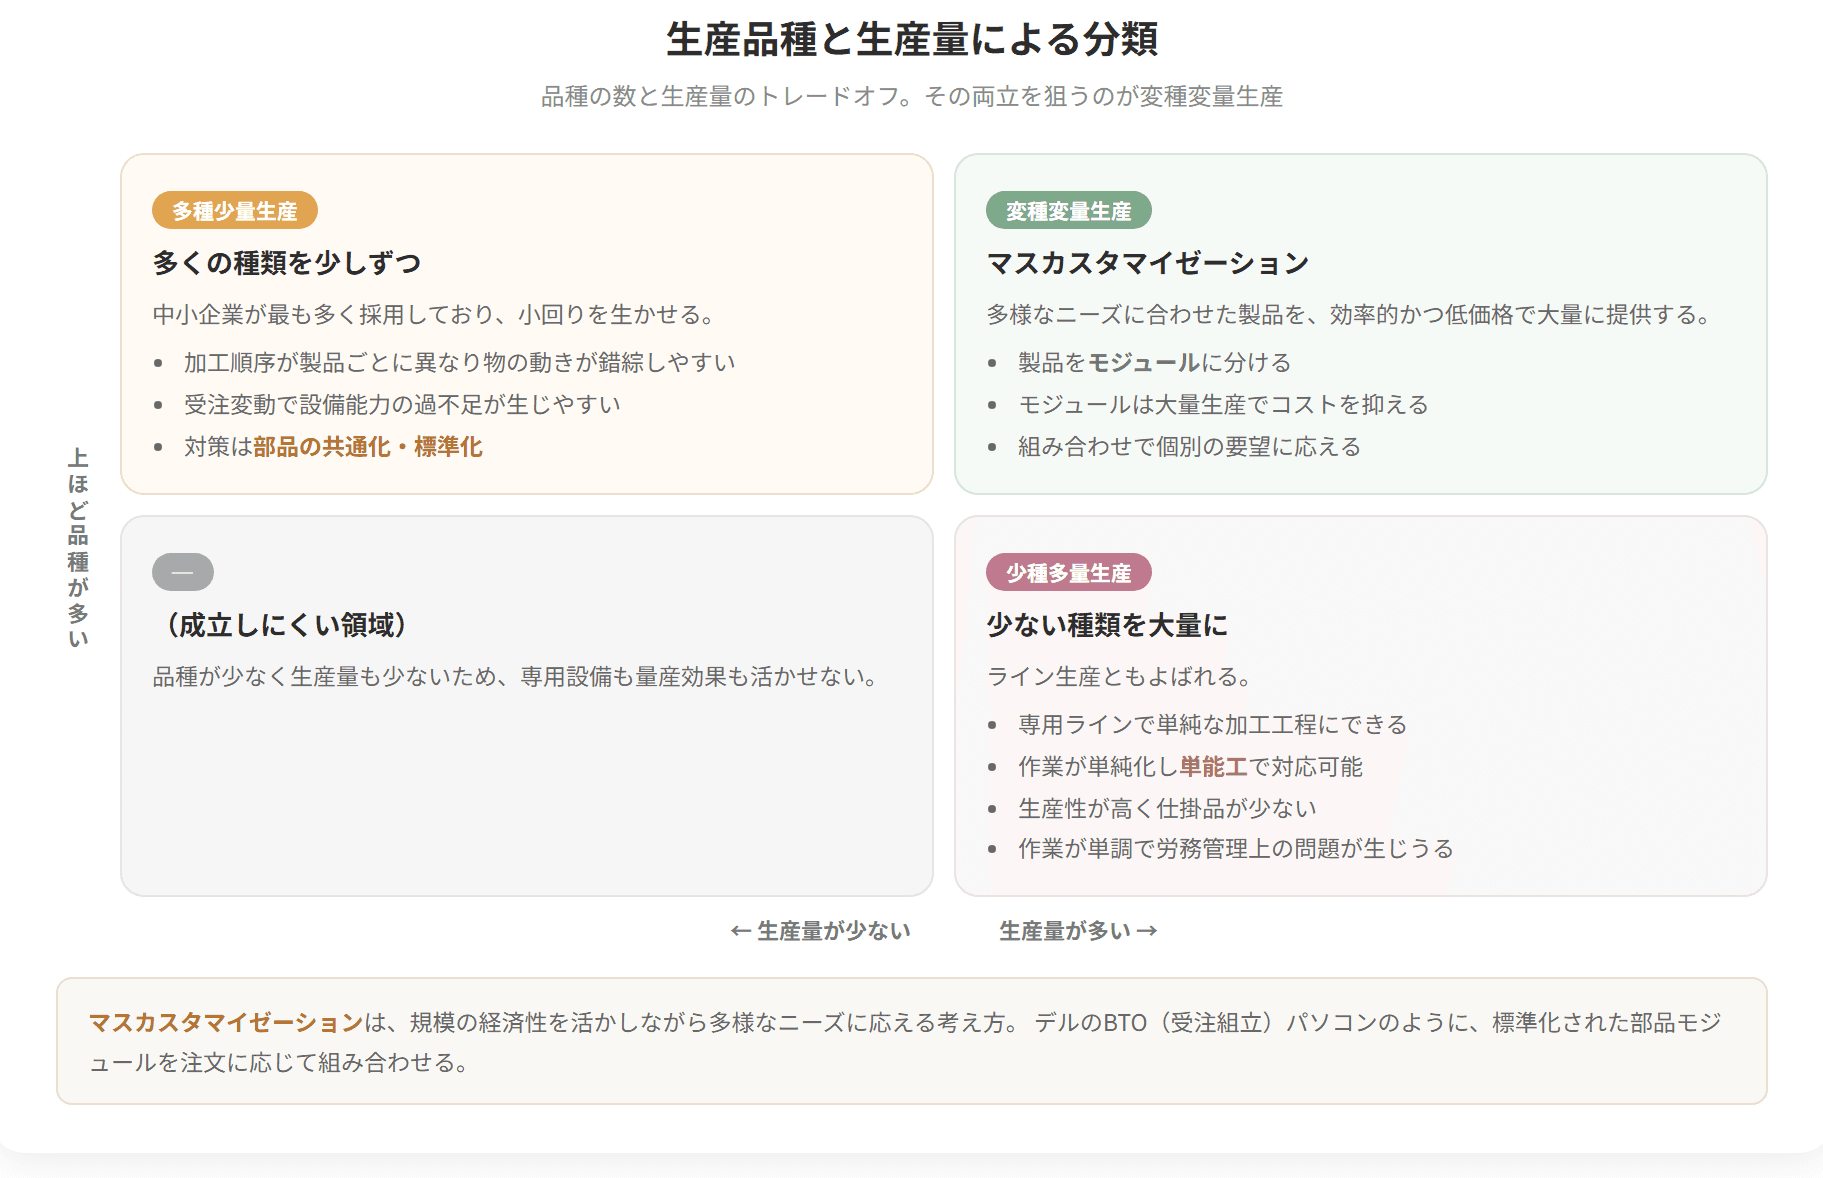Click the heading （成立しにくい領域）

click(287, 625)
